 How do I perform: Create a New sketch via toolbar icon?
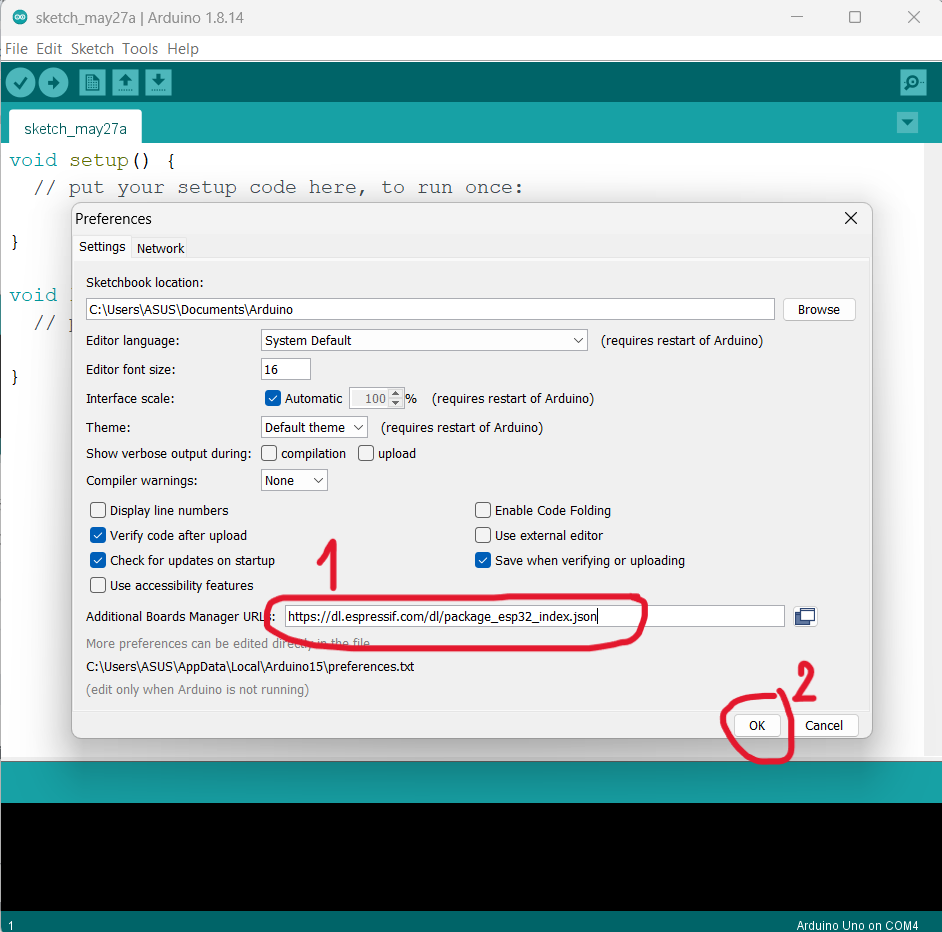coord(92,82)
